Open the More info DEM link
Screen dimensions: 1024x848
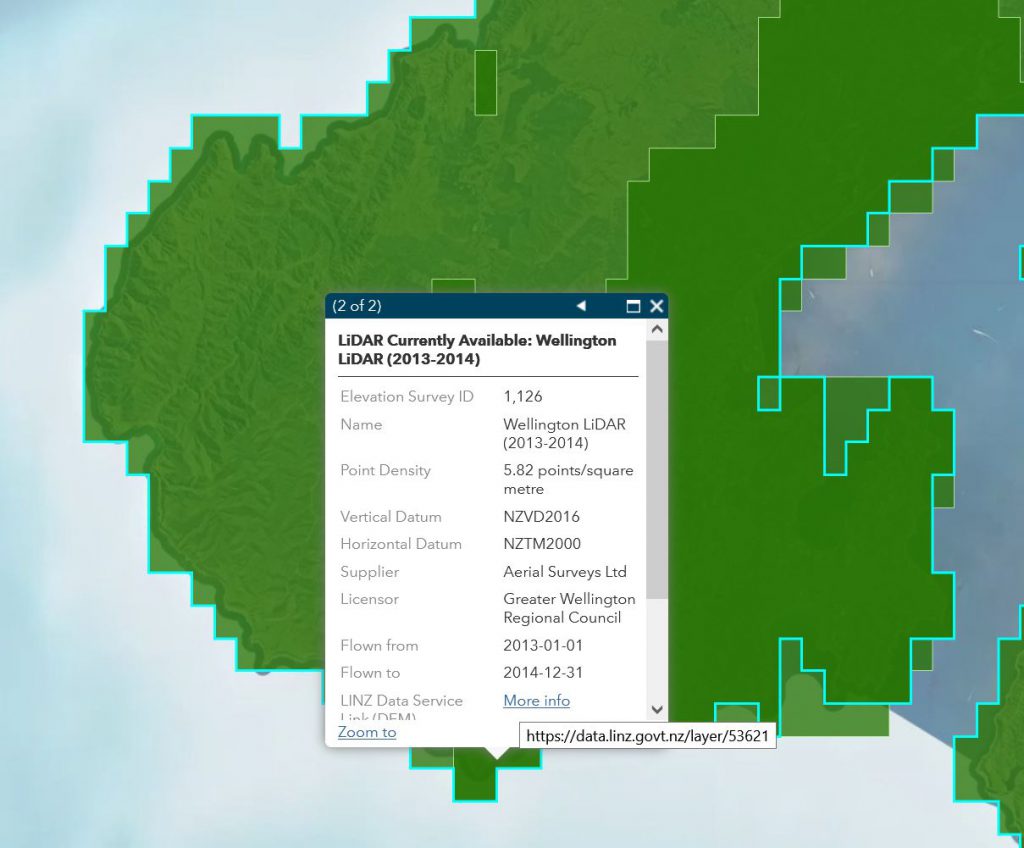[x=536, y=701]
